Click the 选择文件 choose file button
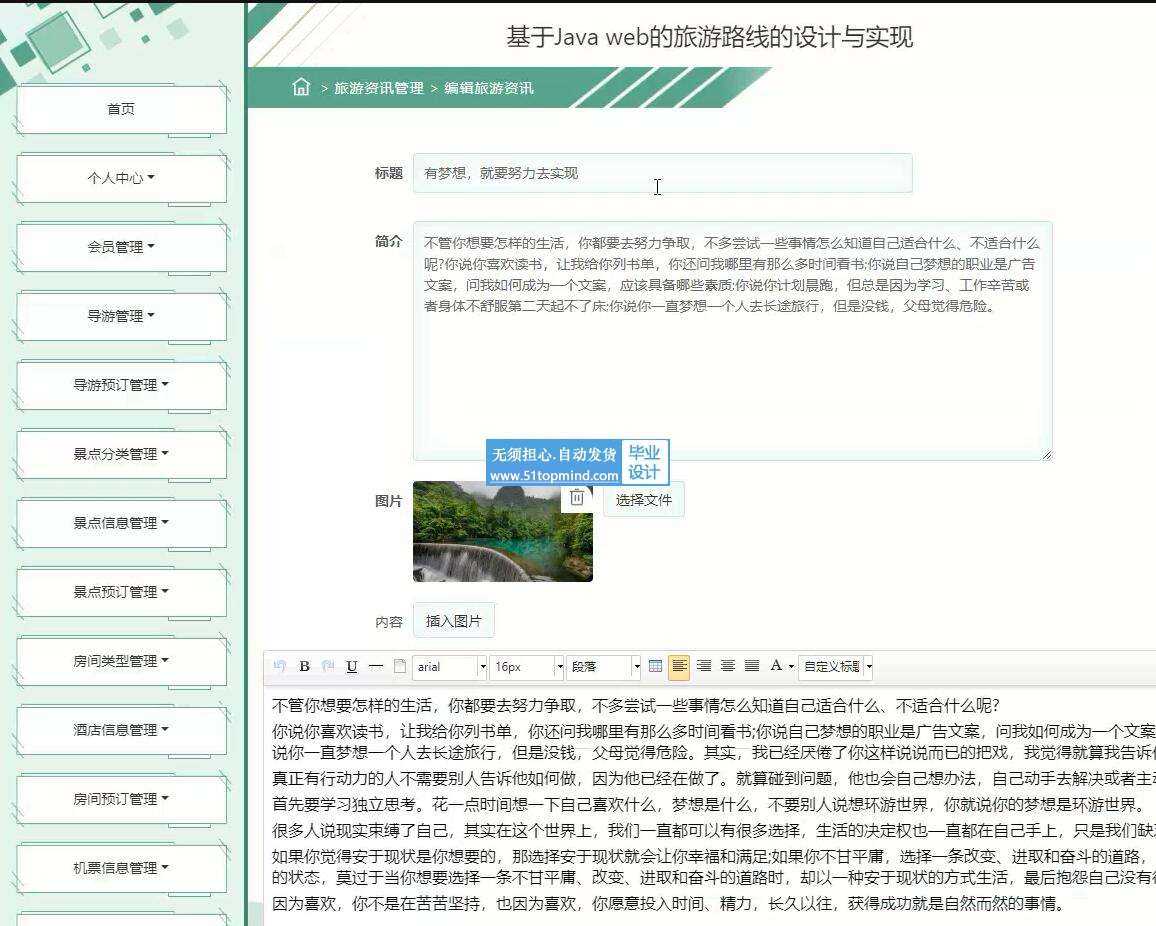The height and width of the screenshot is (926, 1156). point(644,500)
